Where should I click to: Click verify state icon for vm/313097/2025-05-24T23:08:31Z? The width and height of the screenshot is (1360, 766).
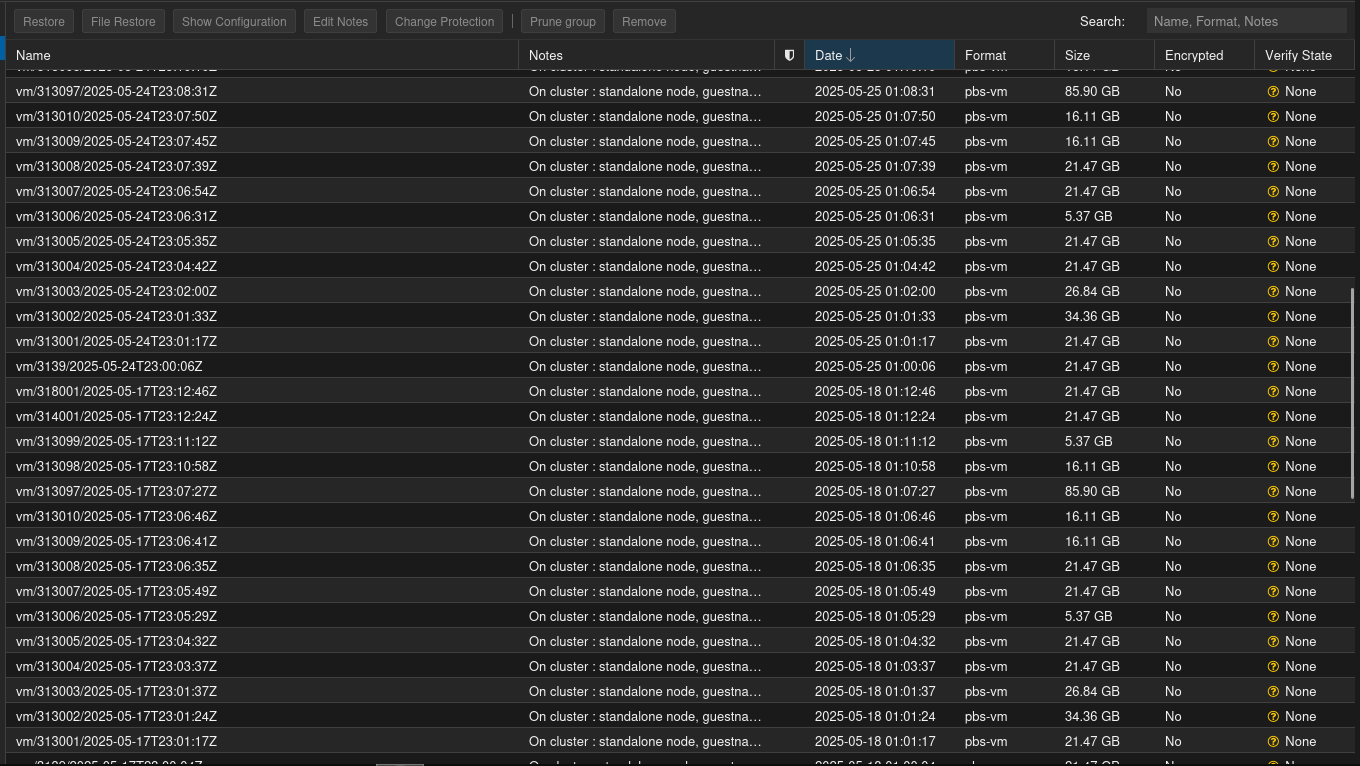[x=1273, y=92]
